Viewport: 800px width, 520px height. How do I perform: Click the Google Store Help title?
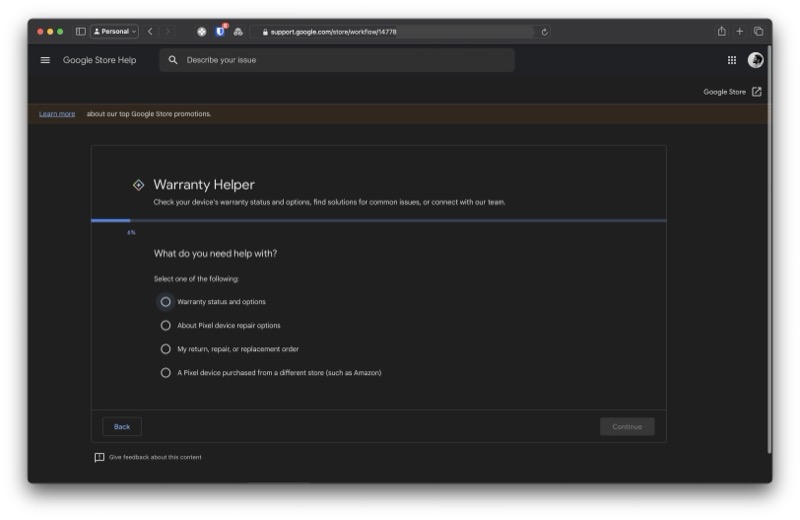coord(99,60)
